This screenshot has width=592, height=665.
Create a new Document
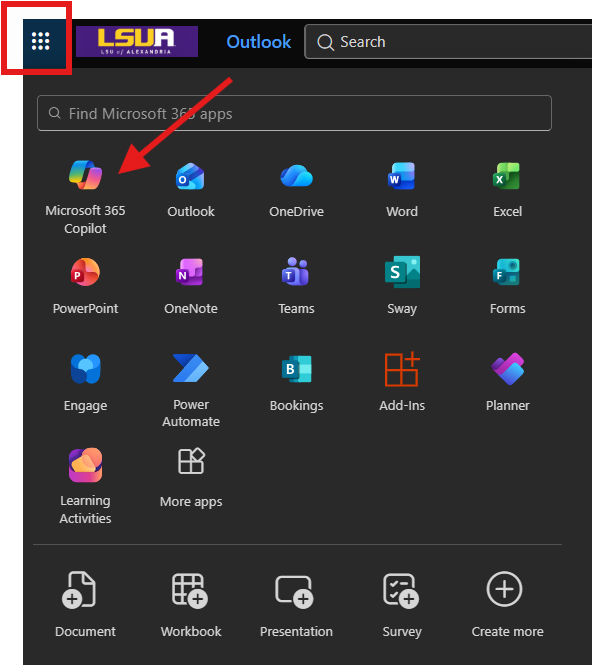(x=85, y=605)
